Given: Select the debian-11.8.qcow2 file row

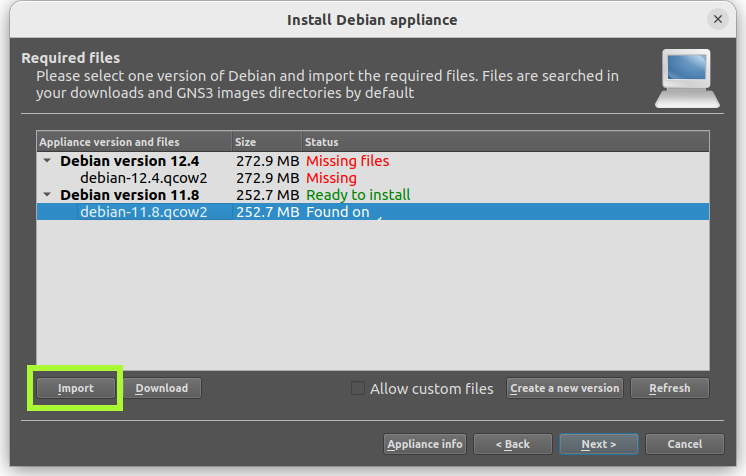Looking at the screenshot, I should [x=373, y=212].
